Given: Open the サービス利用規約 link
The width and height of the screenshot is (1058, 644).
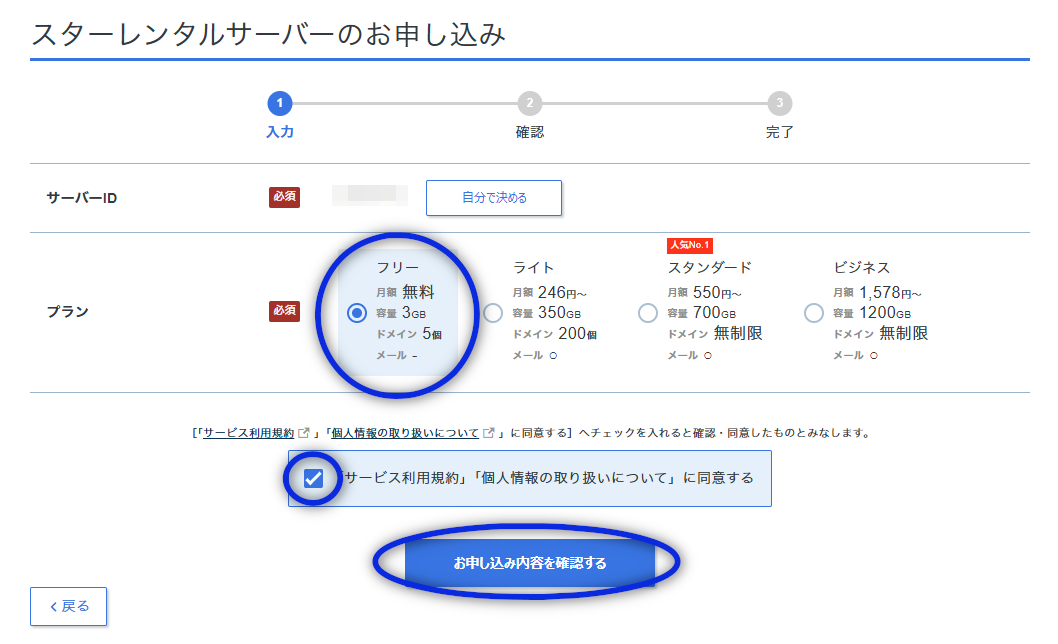Looking at the screenshot, I should click(x=248, y=433).
